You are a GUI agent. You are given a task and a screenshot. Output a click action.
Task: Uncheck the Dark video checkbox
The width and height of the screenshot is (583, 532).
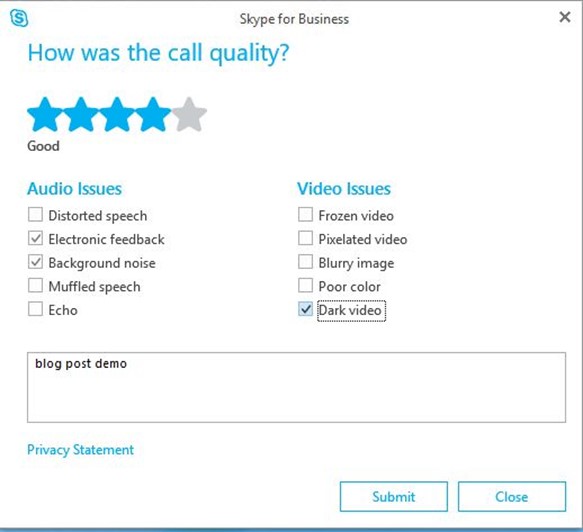305,309
